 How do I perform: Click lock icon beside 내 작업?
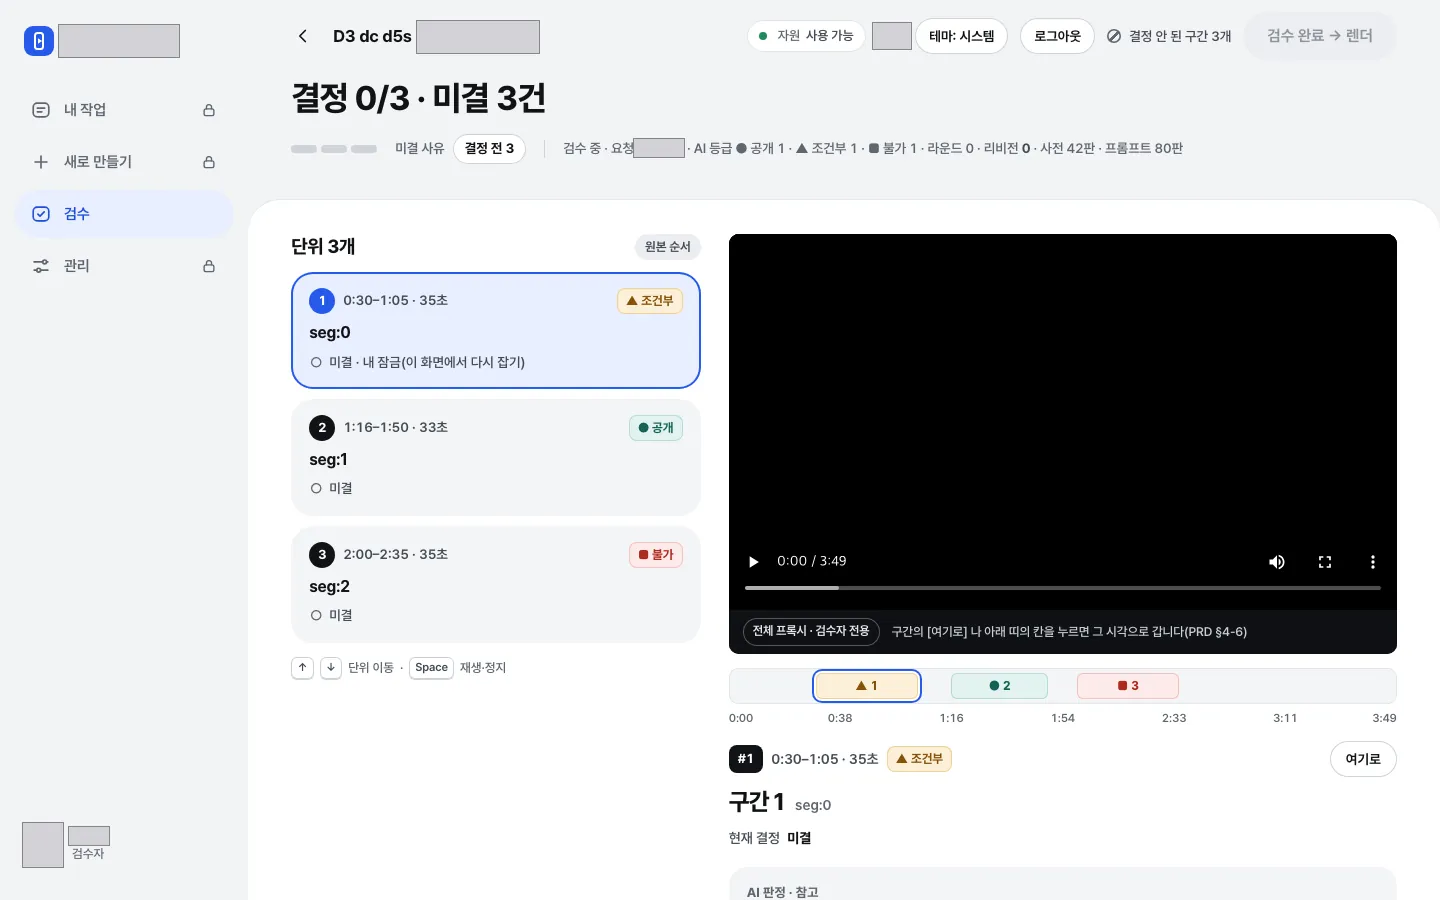209,110
